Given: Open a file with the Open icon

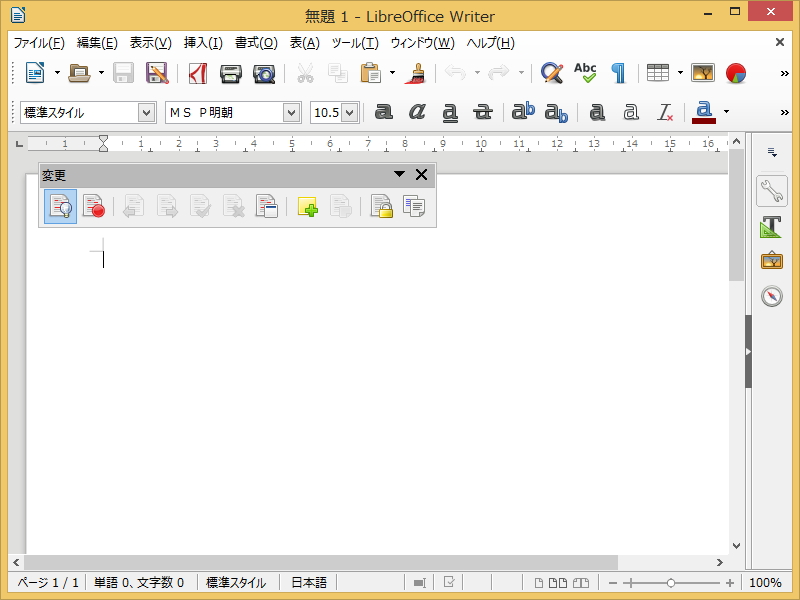Looking at the screenshot, I should pyautogui.click(x=77, y=72).
